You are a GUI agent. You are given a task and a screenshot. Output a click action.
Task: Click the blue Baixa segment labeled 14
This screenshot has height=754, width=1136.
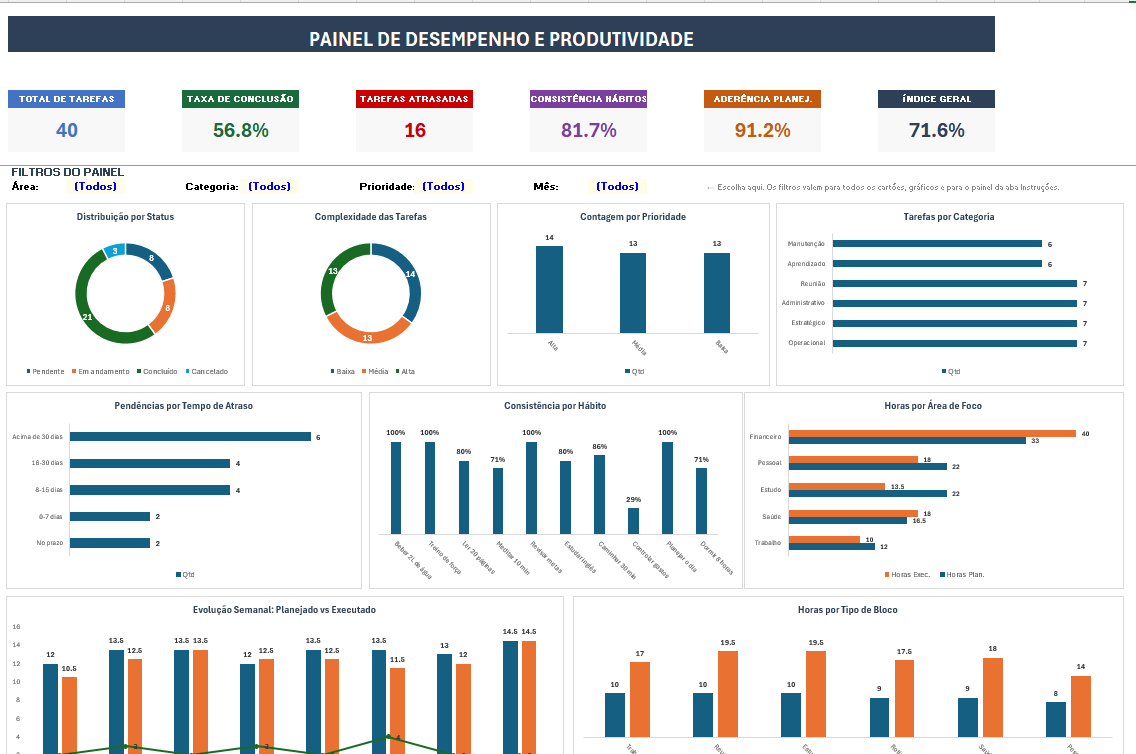409,275
